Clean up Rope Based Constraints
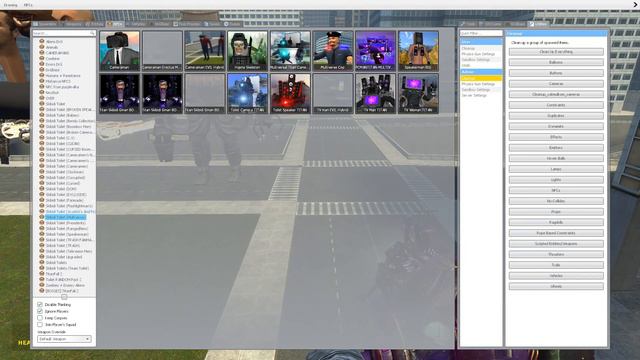 pos(556,233)
